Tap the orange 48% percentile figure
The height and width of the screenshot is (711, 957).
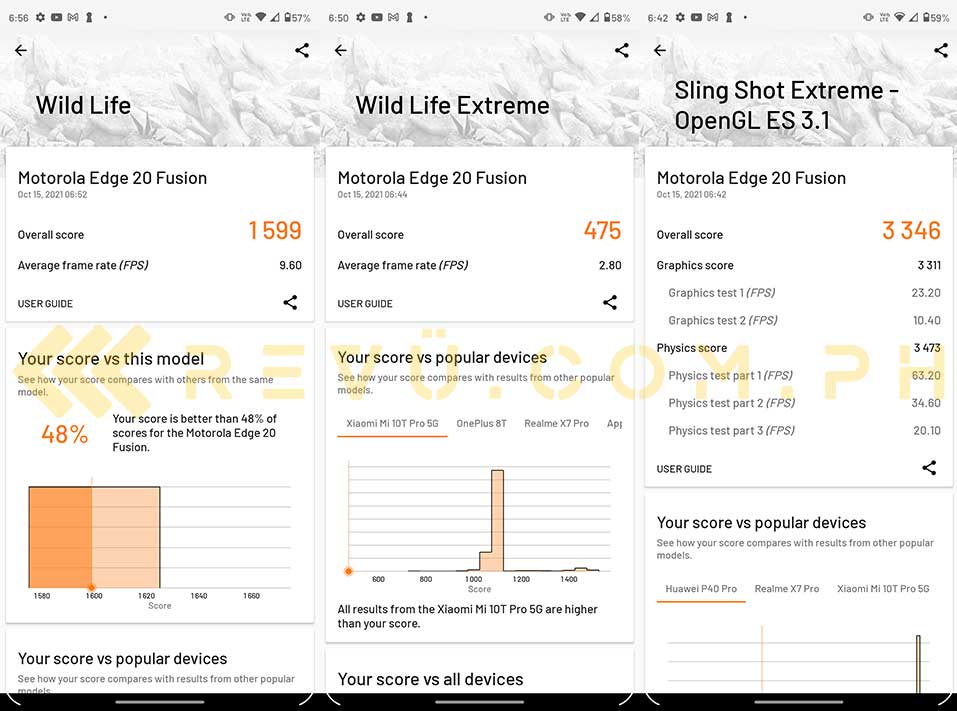point(65,434)
